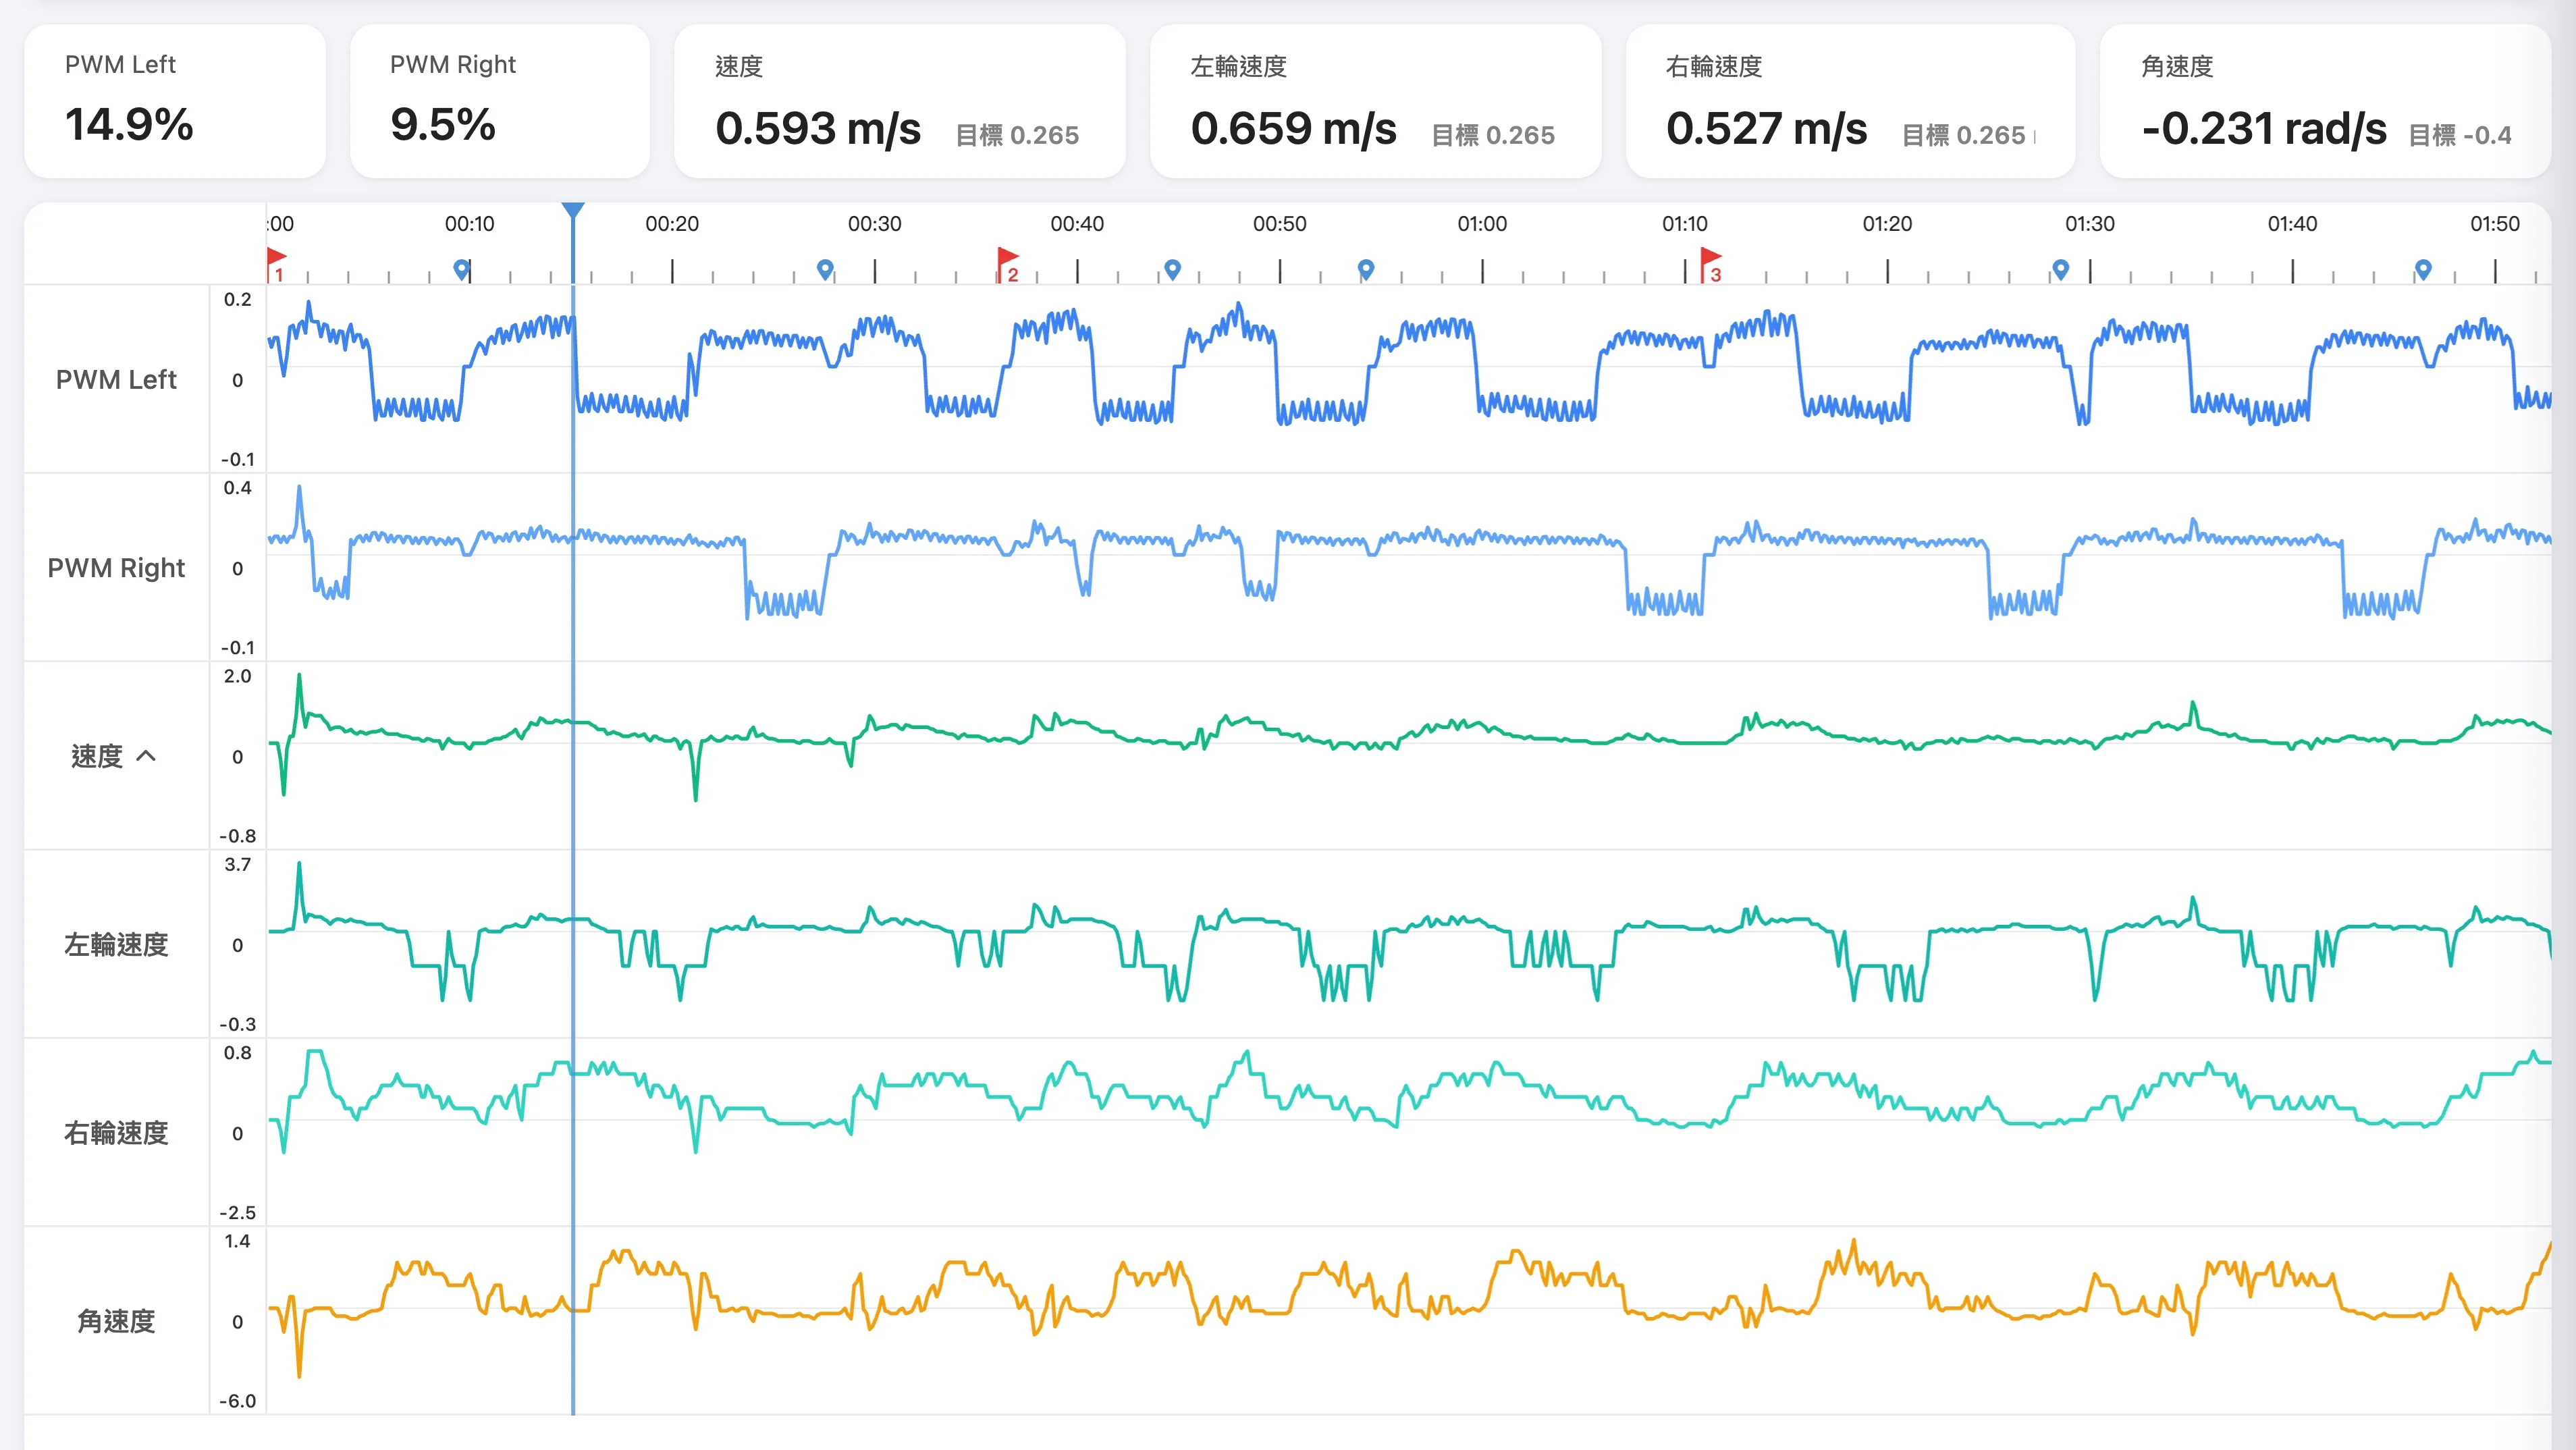Select the blue pin marker near 00:10
The width and height of the screenshot is (2576, 1450).
pyautogui.click(x=461, y=269)
